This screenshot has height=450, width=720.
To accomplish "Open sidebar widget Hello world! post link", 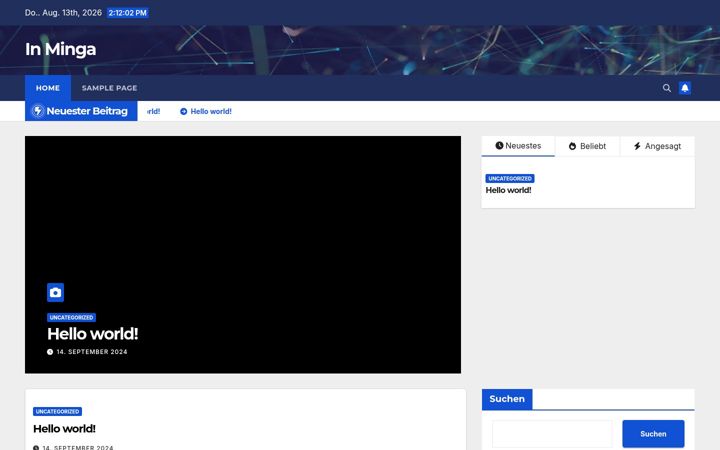I will point(508,190).
